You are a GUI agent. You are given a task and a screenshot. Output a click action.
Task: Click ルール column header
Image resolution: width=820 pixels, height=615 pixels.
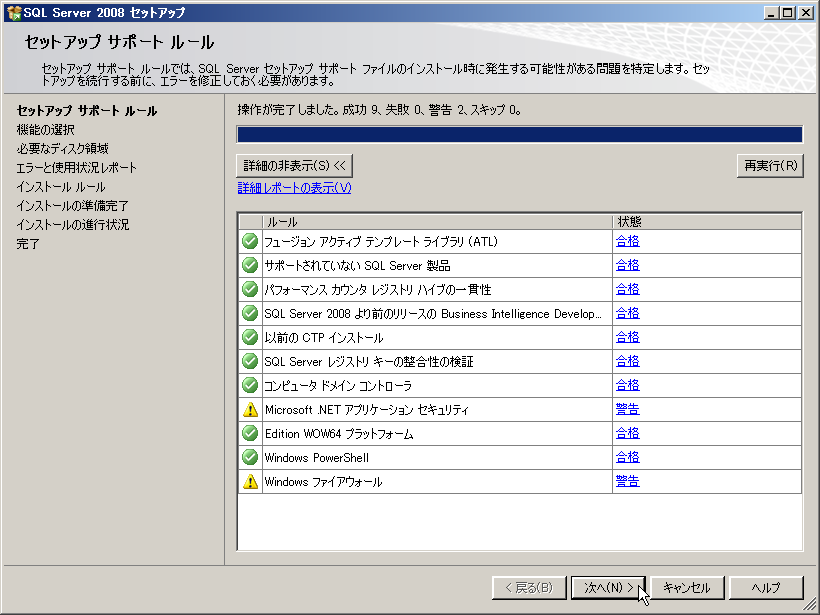[x=437, y=222]
